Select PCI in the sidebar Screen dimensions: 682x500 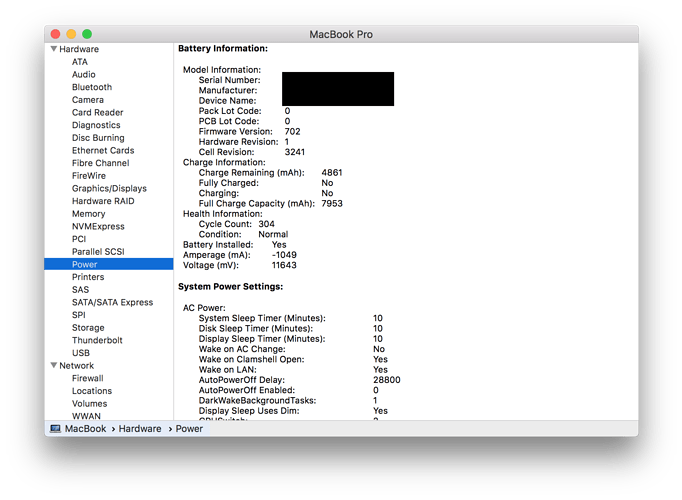pyautogui.click(x=79, y=239)
